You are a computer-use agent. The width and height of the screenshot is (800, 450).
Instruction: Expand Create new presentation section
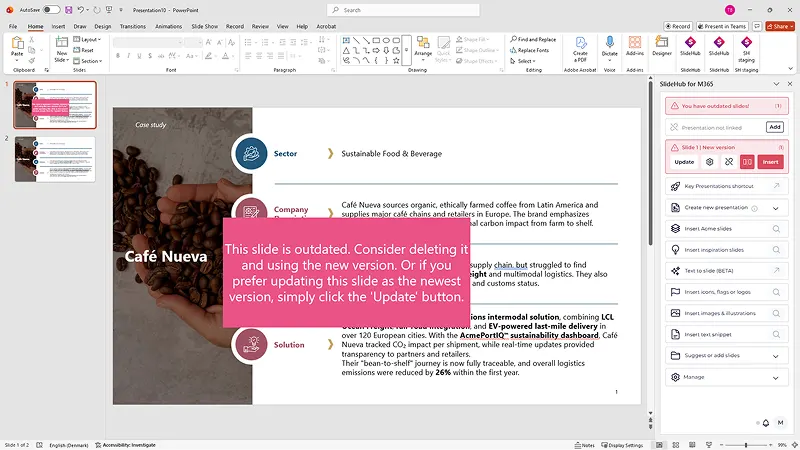776,208
